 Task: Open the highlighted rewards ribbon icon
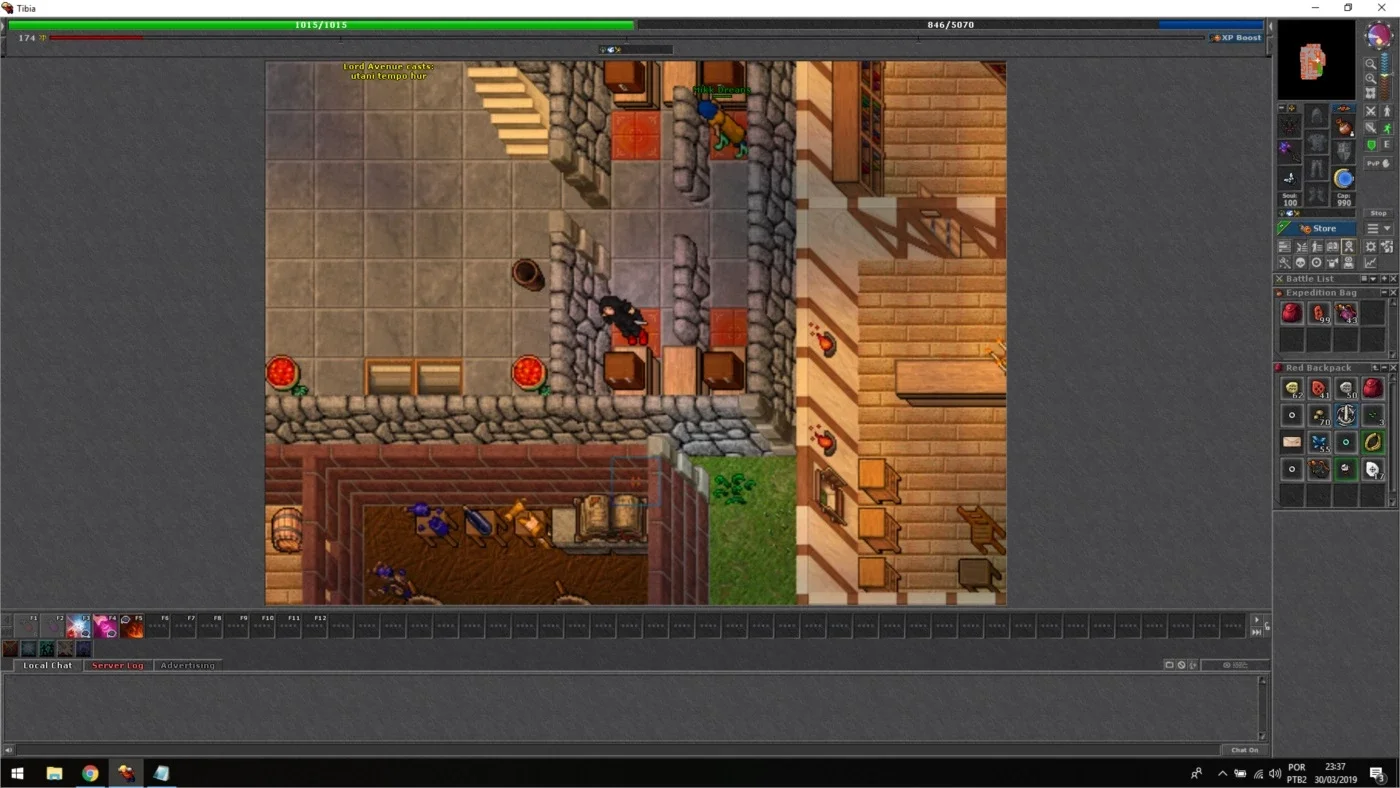1349,247
